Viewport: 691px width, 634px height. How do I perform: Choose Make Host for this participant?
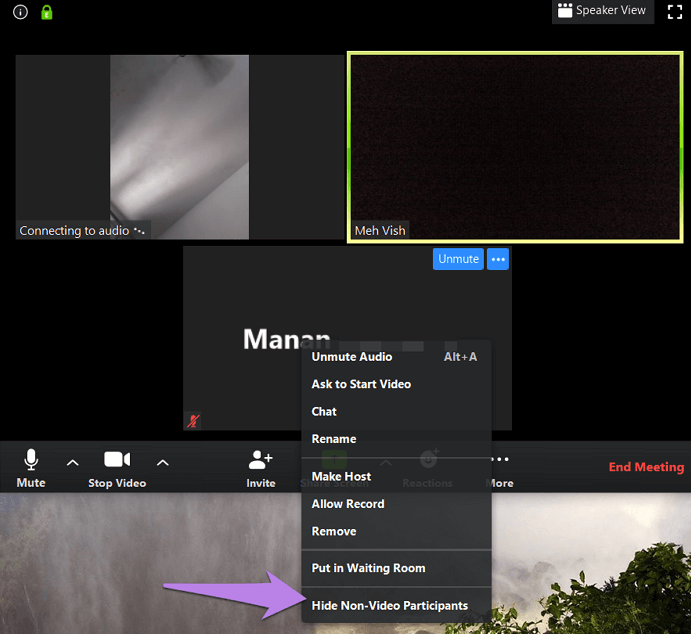[396, 476]
